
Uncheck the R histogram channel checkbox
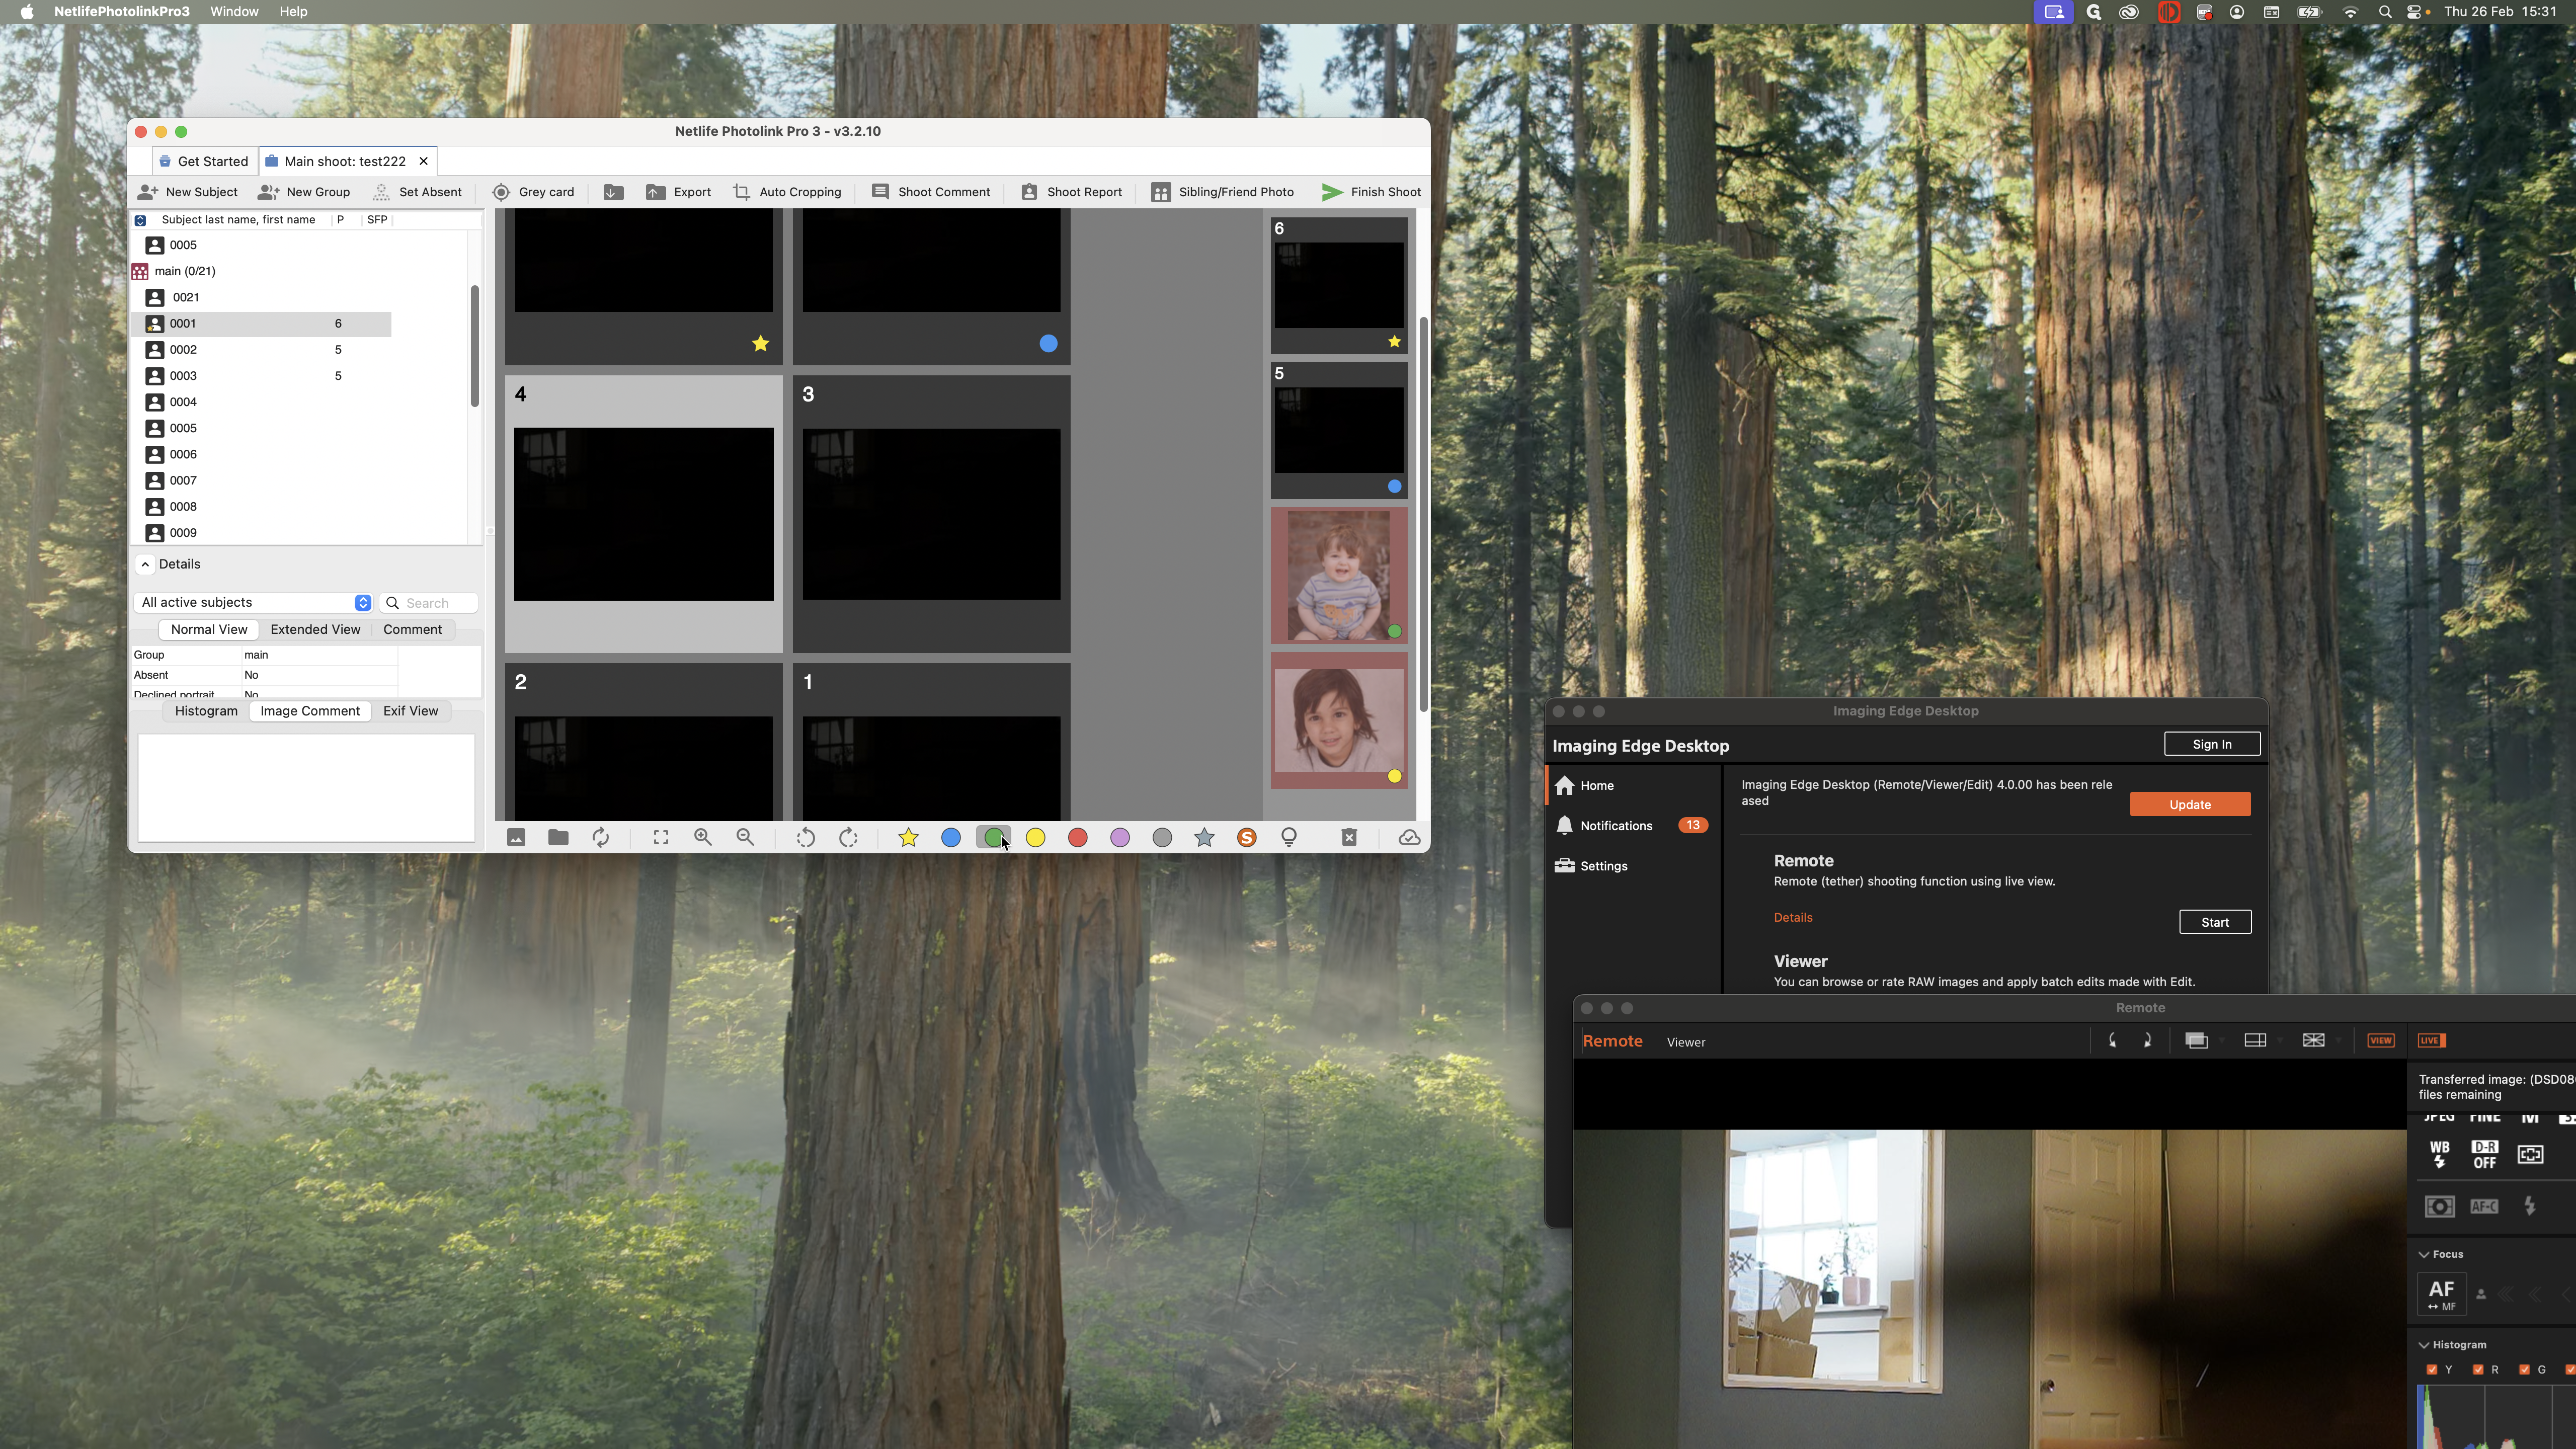click(2478, 1370)
